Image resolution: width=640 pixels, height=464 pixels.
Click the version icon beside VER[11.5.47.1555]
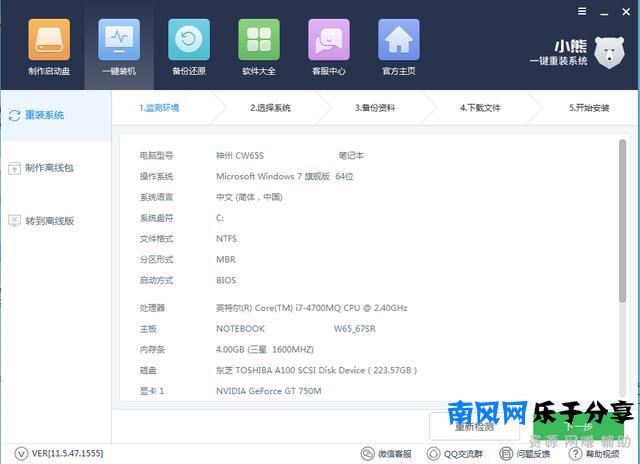tap(21, 453)
